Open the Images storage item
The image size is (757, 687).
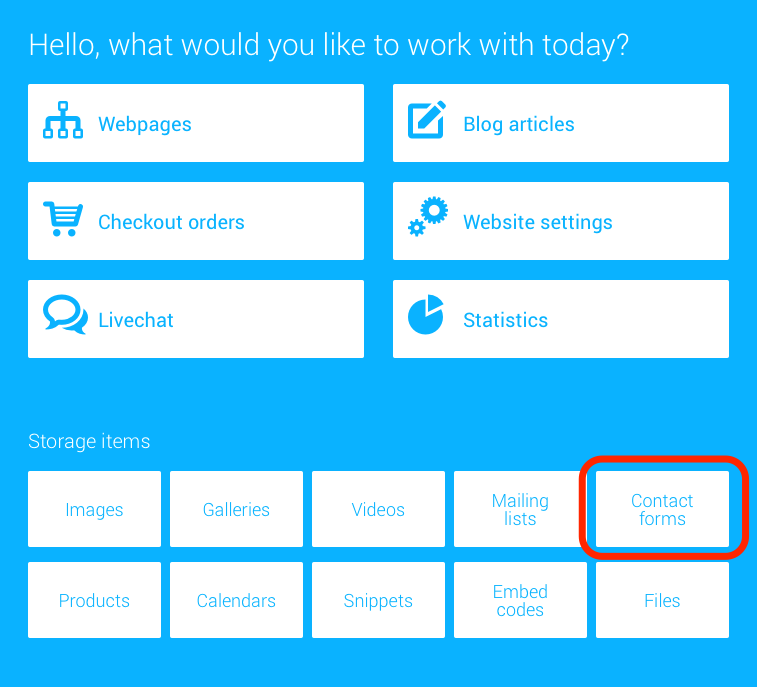point(95,509)
